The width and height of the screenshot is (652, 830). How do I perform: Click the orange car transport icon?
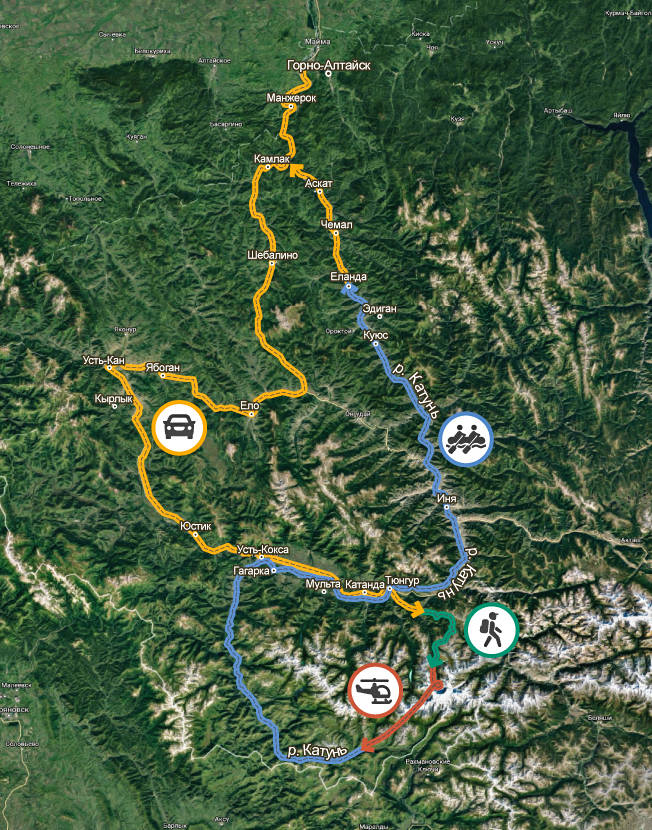click(x=179, y=428)
